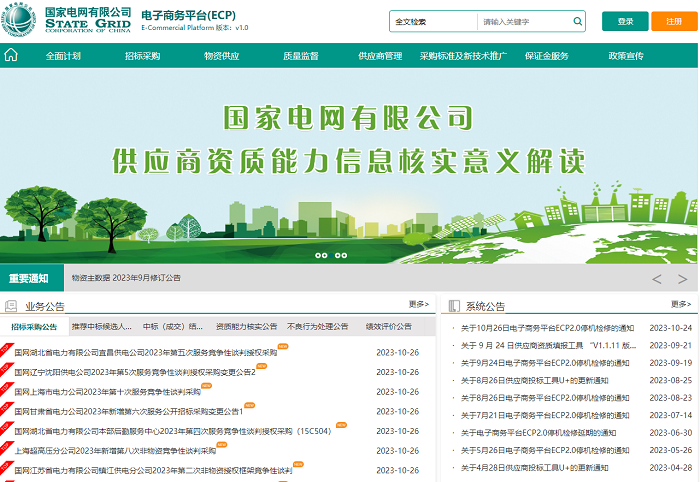Open the 政策宣传 menu
Viewport: 700px width, 482px height.
pos(626,56)
